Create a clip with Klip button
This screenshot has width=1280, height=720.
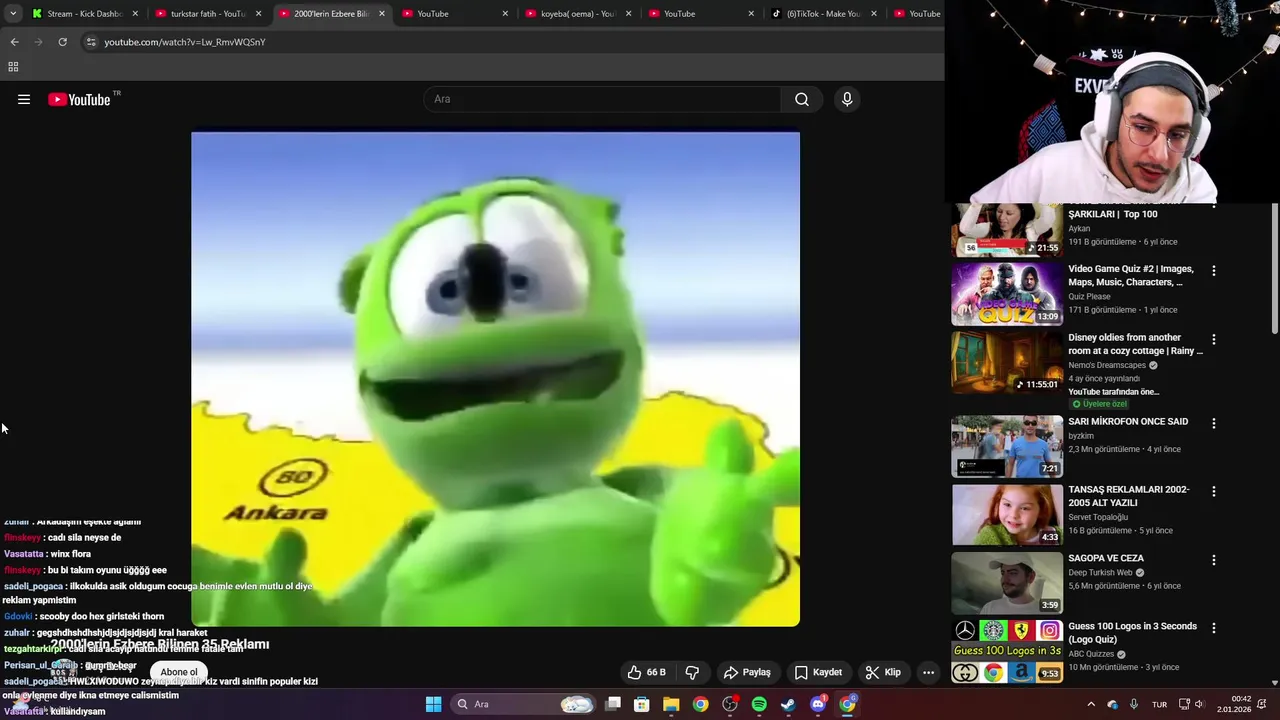(x=883, y=672)
